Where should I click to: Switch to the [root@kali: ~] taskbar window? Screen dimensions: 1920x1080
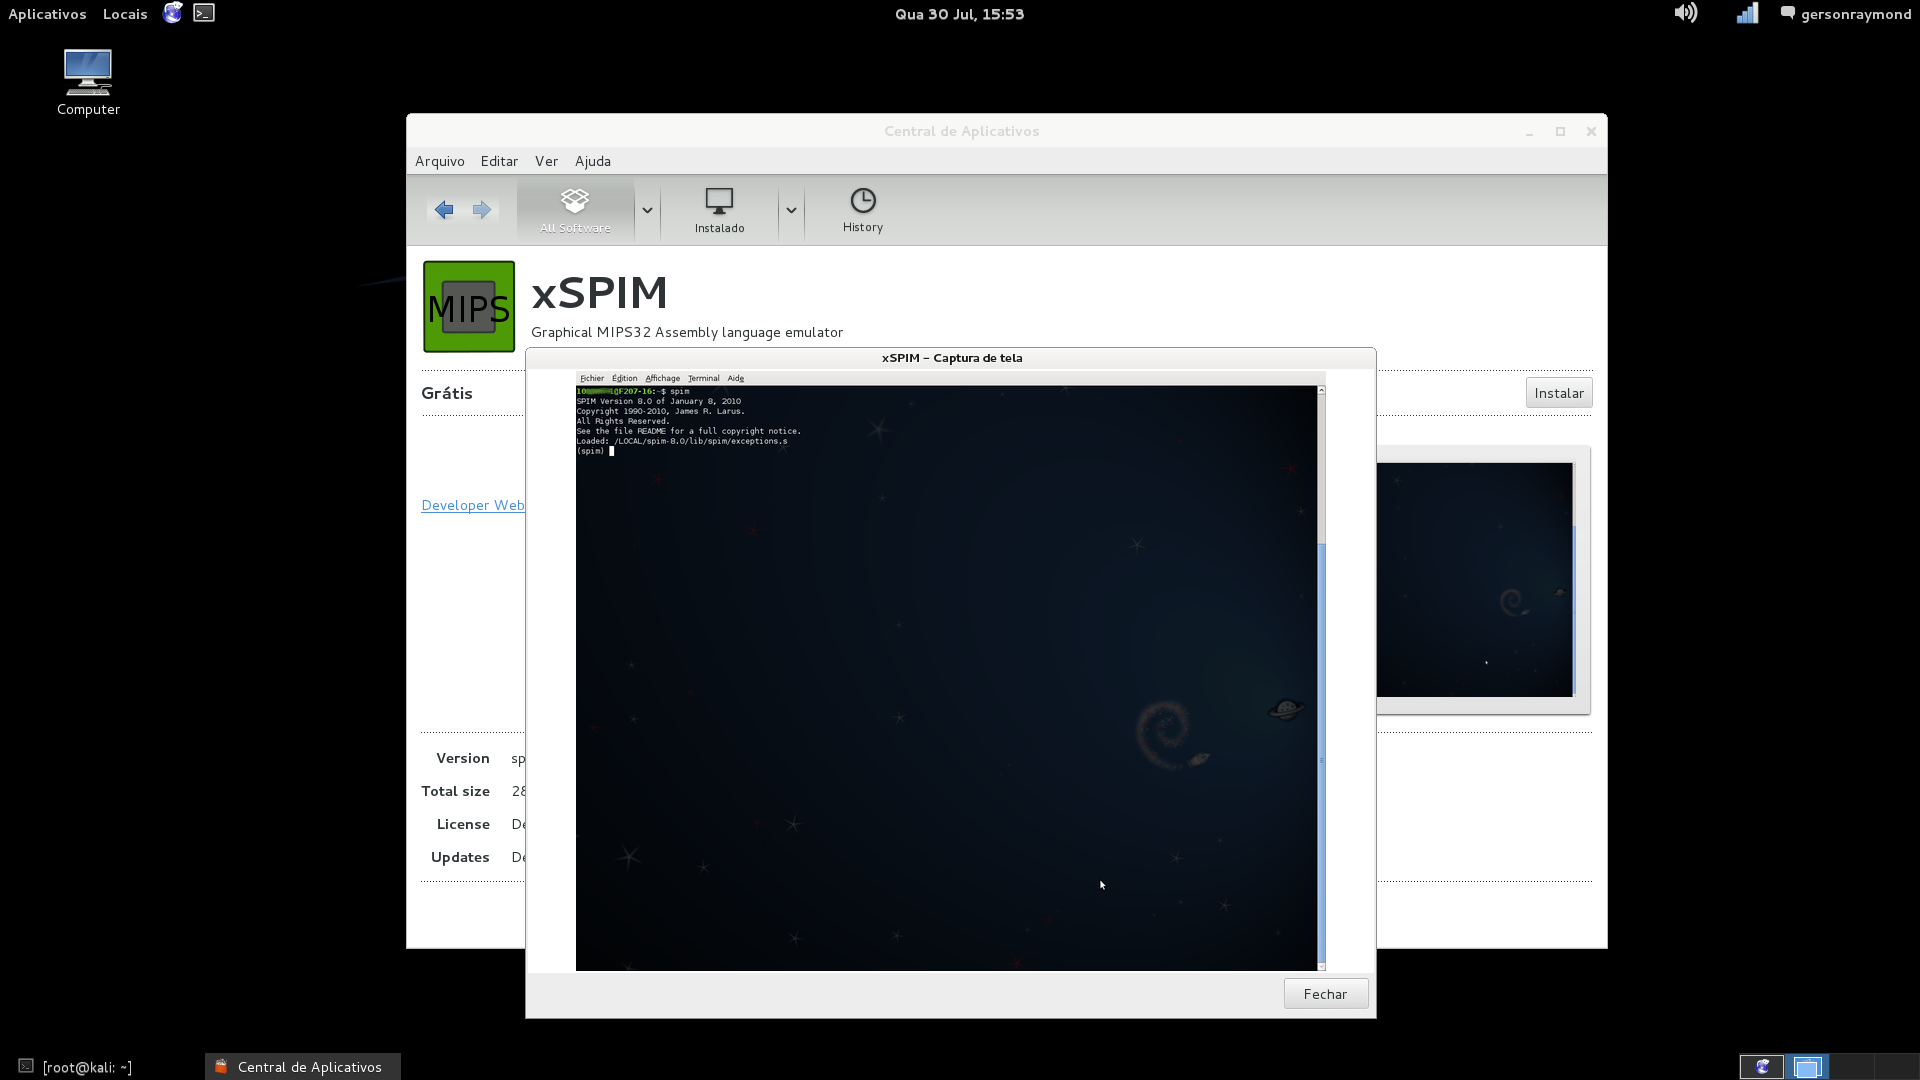pyautogui.click(x=76, y=1067)
